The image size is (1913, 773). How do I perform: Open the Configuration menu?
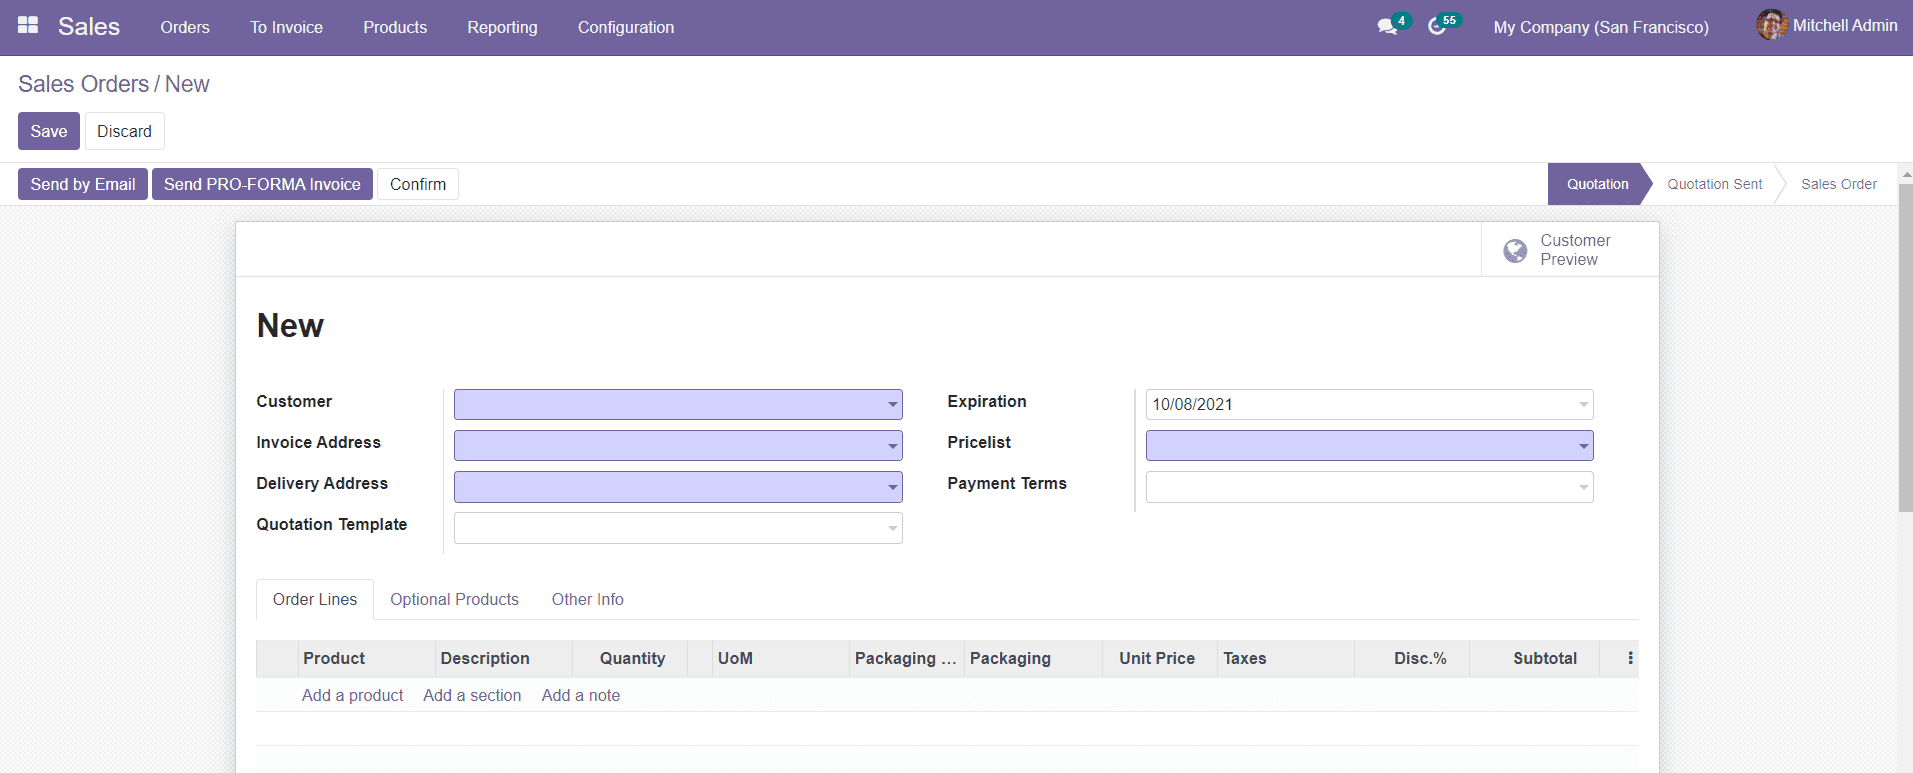[625, 27]
